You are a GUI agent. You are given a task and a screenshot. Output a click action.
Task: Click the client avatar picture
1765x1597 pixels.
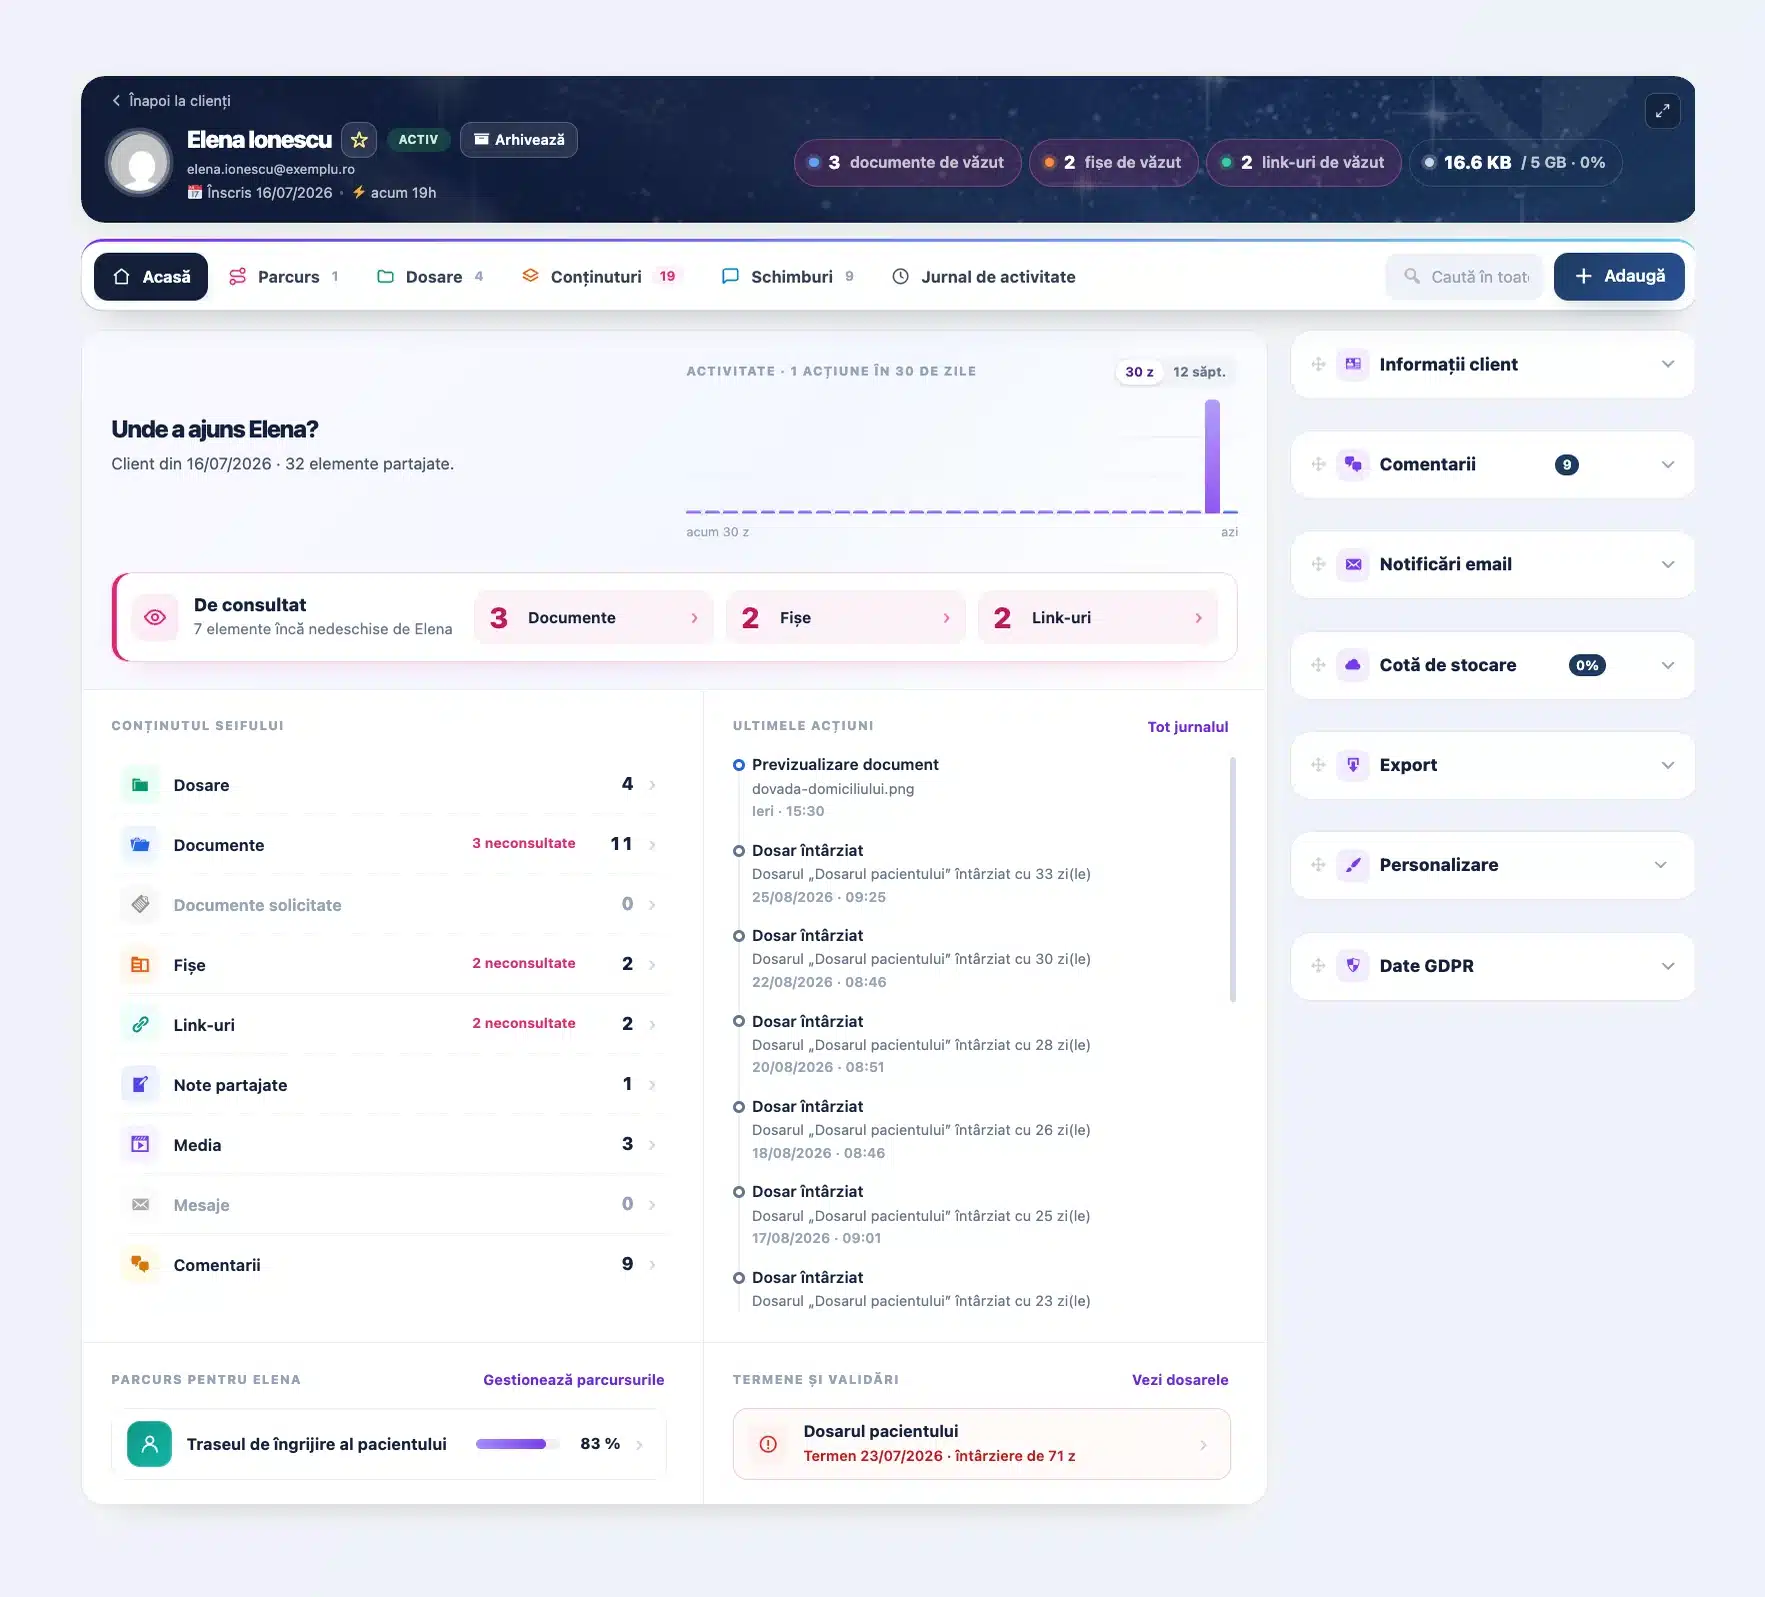click(x=140, y=163)
